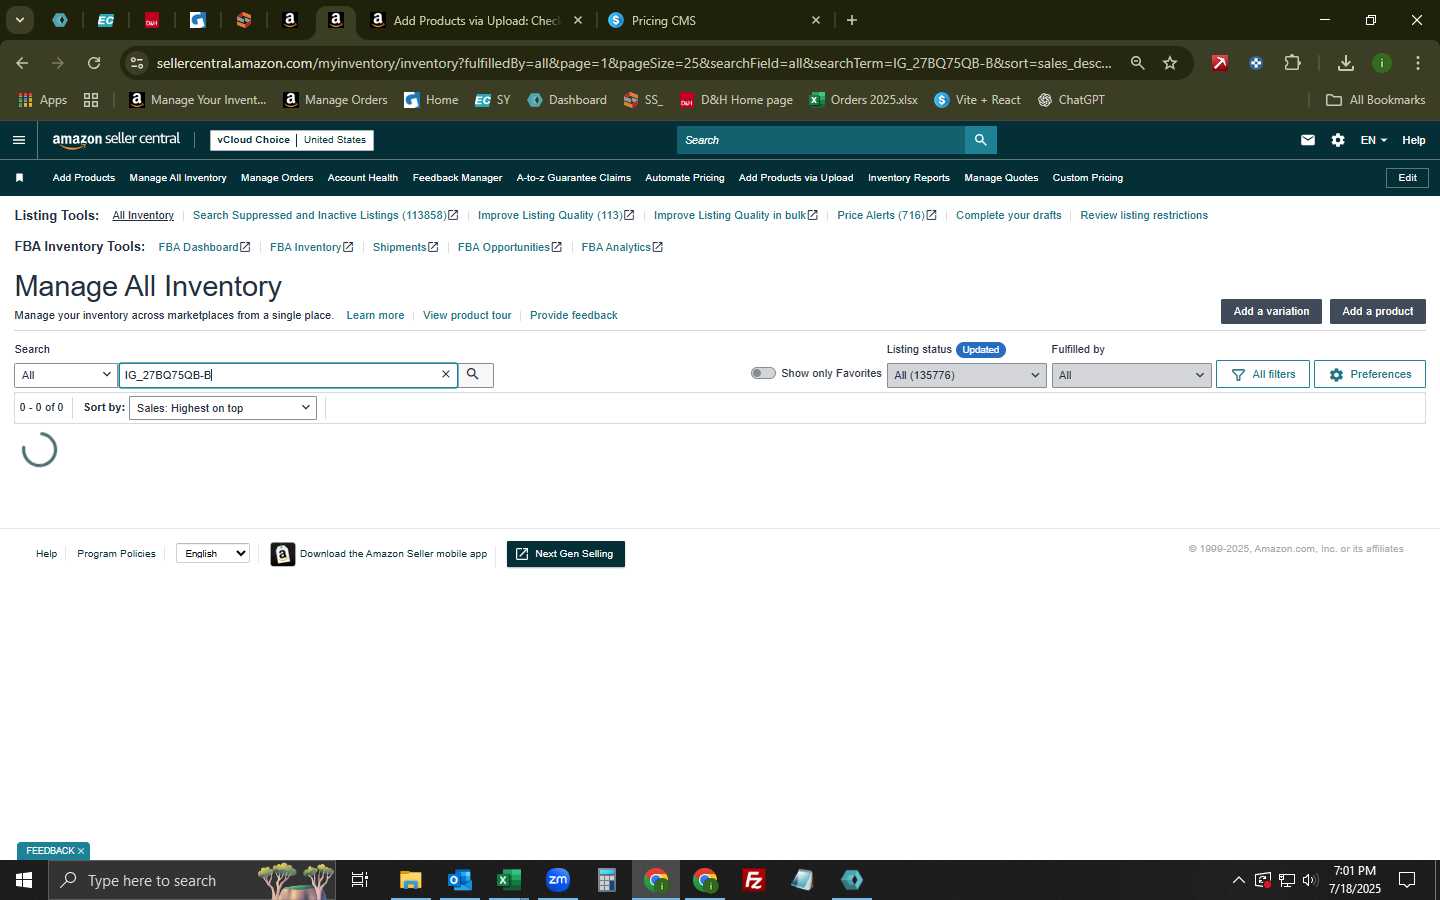Open the Chrome extensions puzzle icon

[x=1292, y=63]
